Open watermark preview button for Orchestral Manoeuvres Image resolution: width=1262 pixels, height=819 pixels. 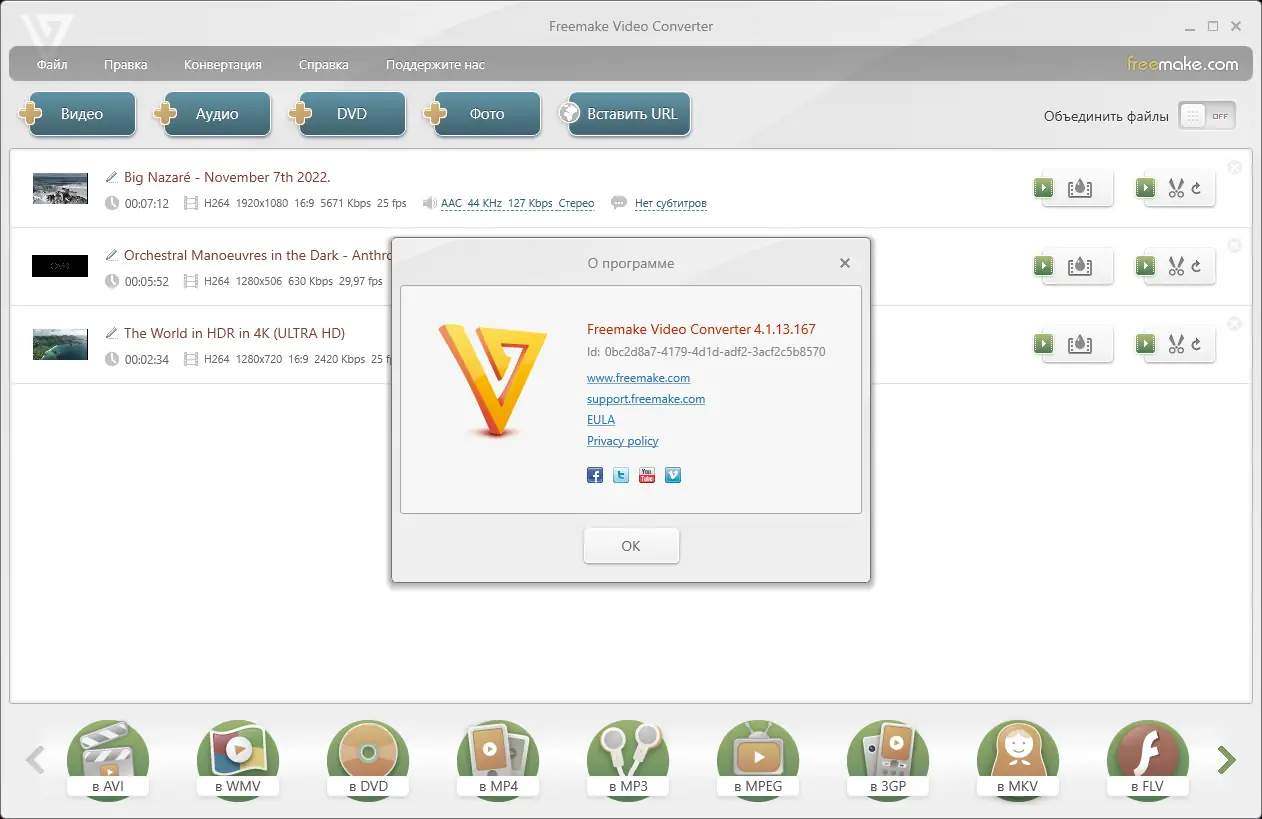coord(1073,266)
